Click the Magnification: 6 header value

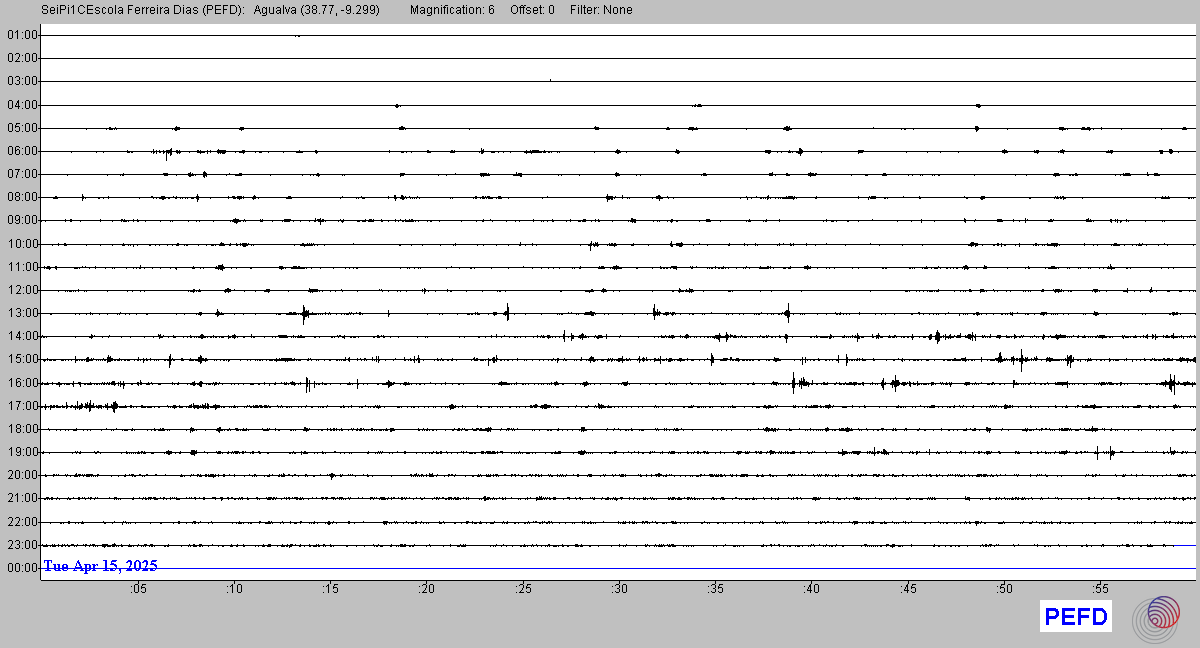[452, 10]
